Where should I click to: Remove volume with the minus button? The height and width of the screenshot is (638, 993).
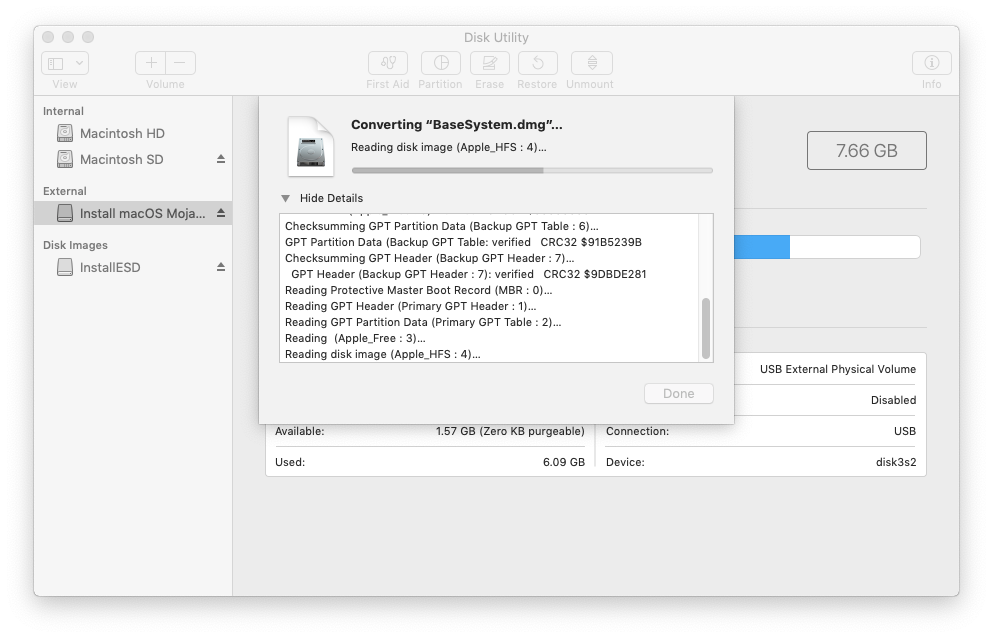[x=180, y=63]
